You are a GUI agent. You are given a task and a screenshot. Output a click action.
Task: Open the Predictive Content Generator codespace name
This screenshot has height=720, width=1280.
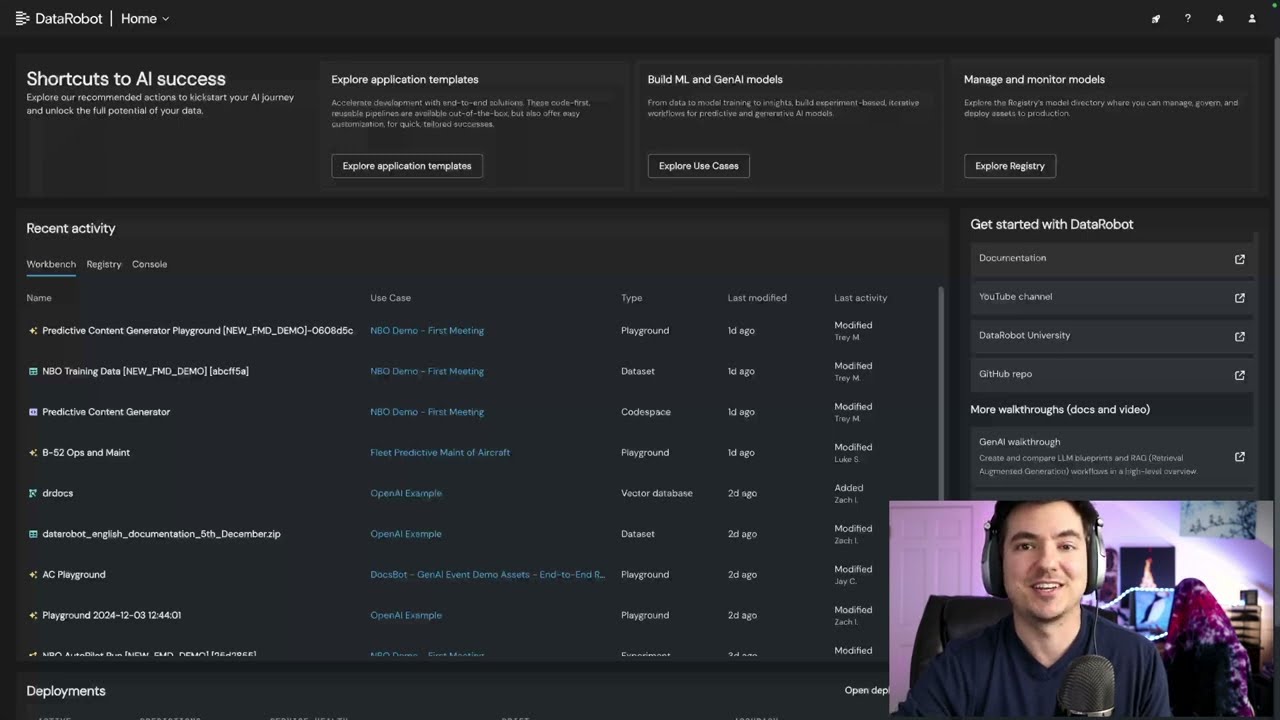(106, 412)
